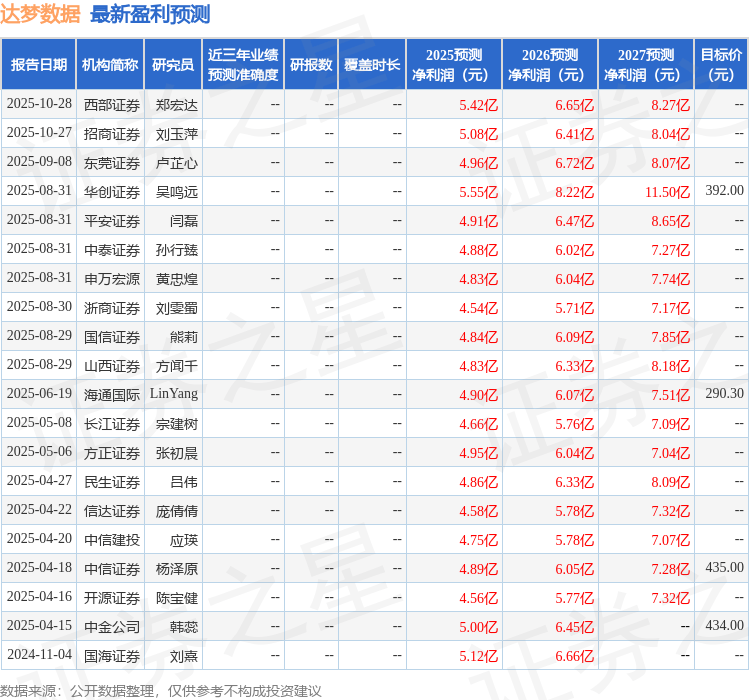The image size is (749, 700).
Task: Click 华创证券 institution cell
Action: pos(112,192)
